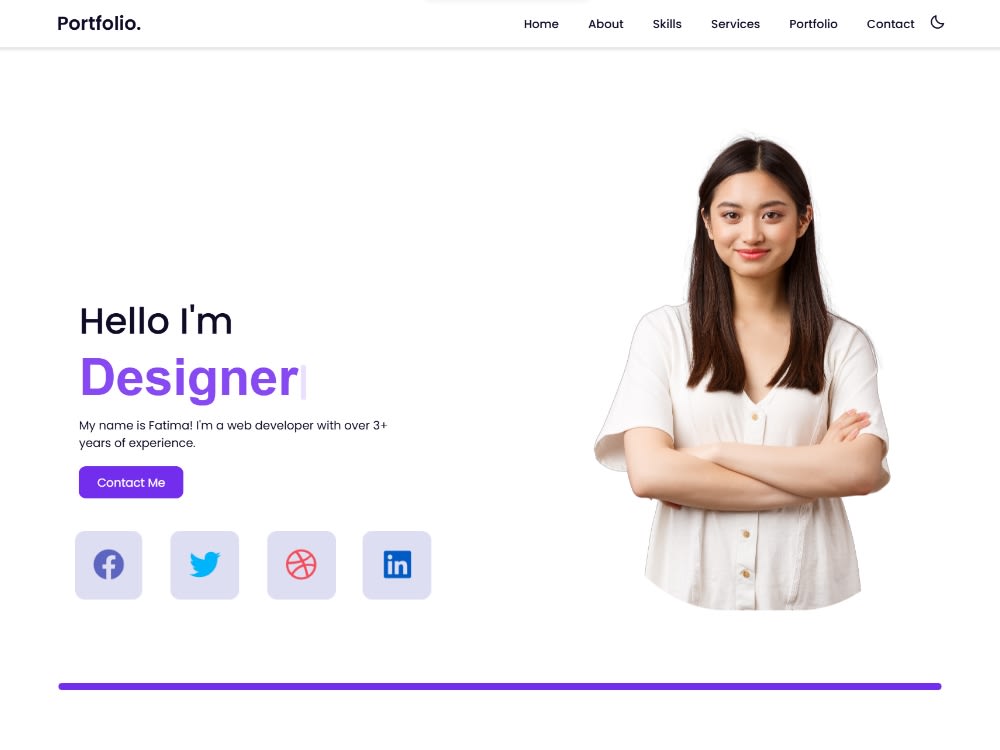Open the Twitter bird icon

(x=205, y=565)
